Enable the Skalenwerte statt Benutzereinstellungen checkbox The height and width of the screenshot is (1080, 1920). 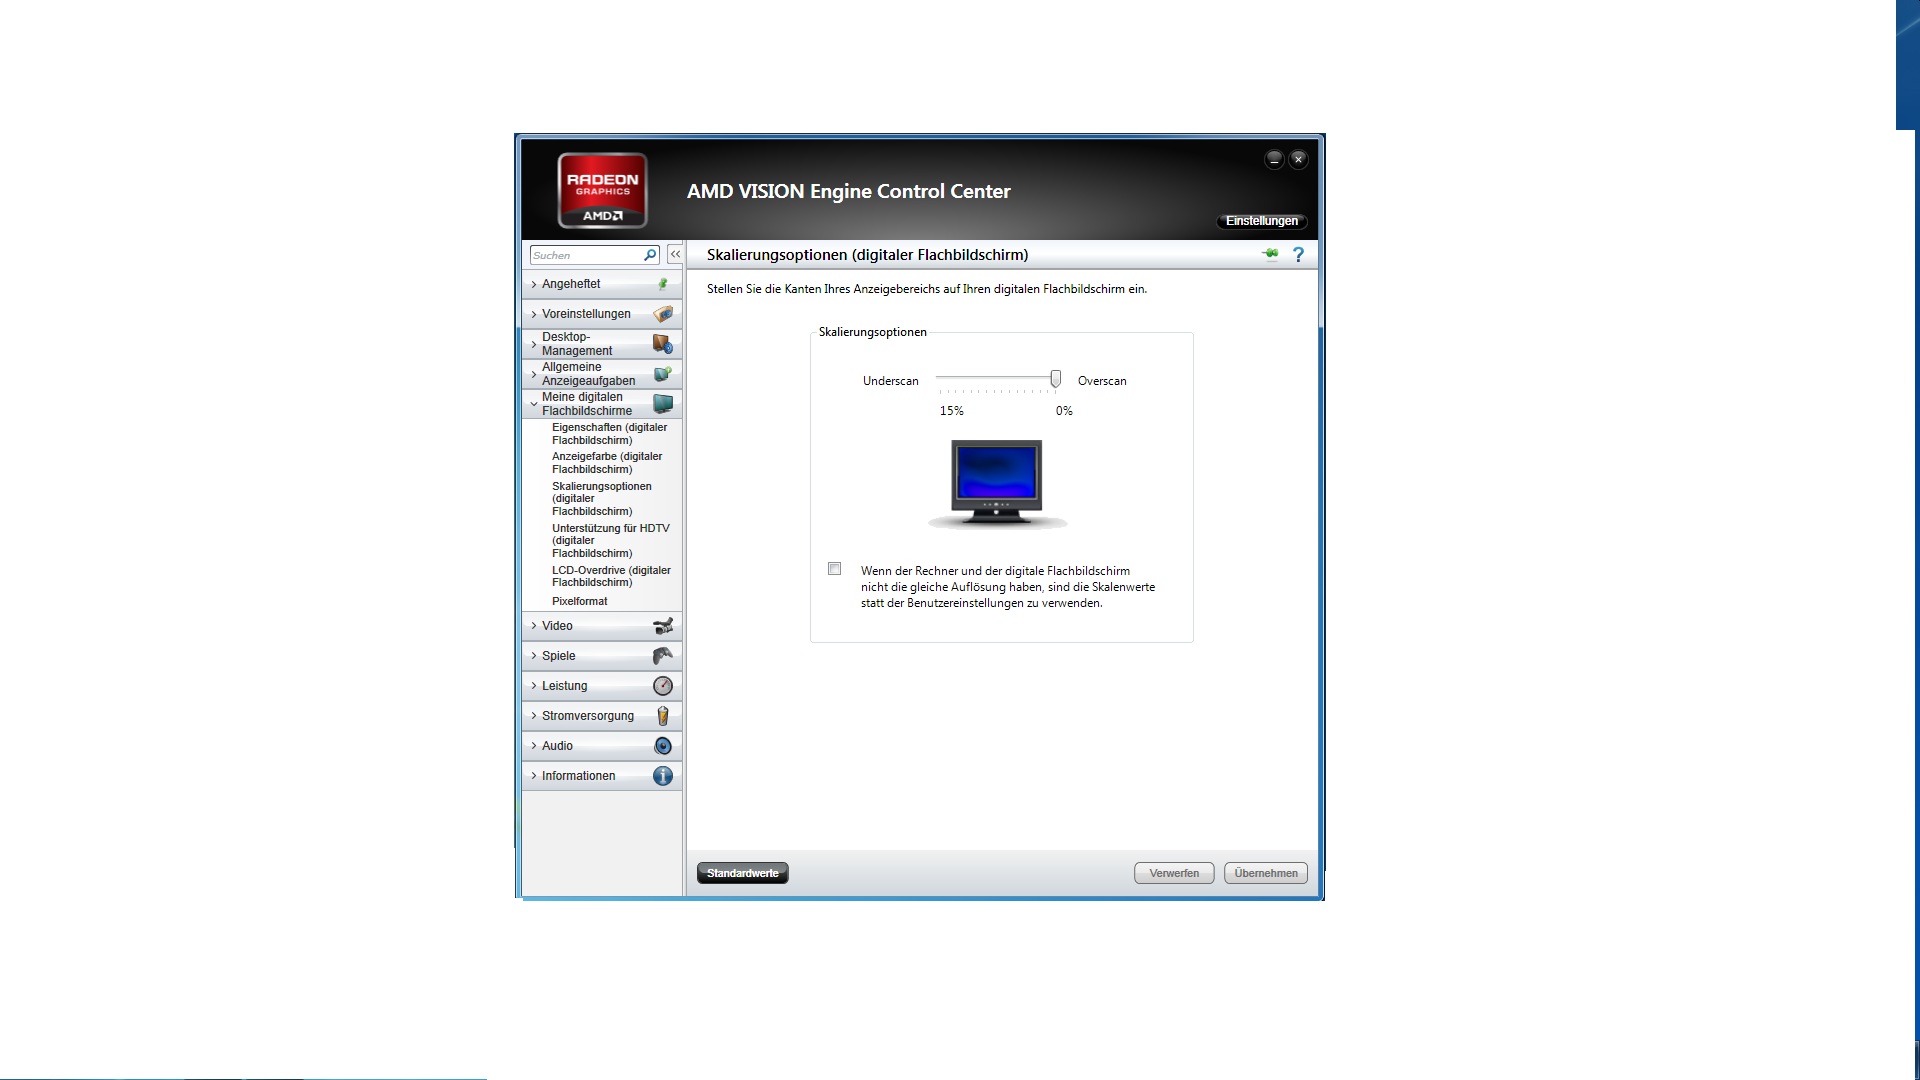(x=834, y=569)
